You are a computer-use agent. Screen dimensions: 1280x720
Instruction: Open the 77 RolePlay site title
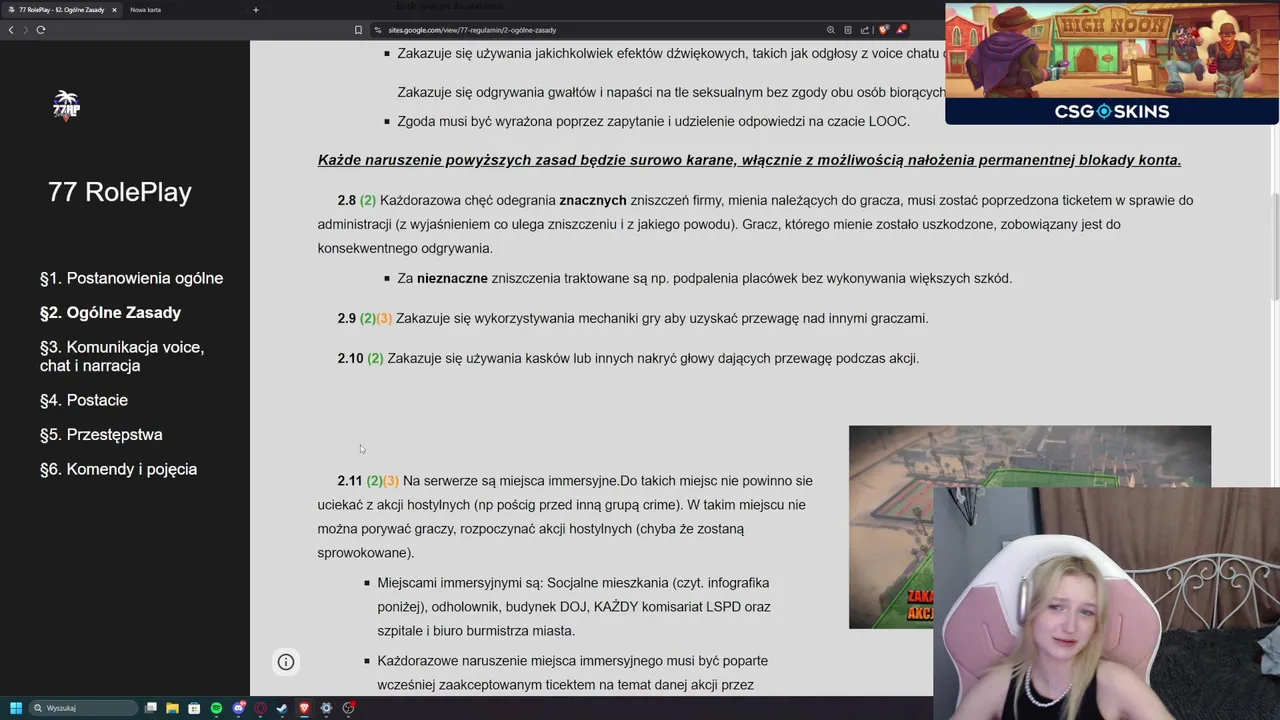120,192
